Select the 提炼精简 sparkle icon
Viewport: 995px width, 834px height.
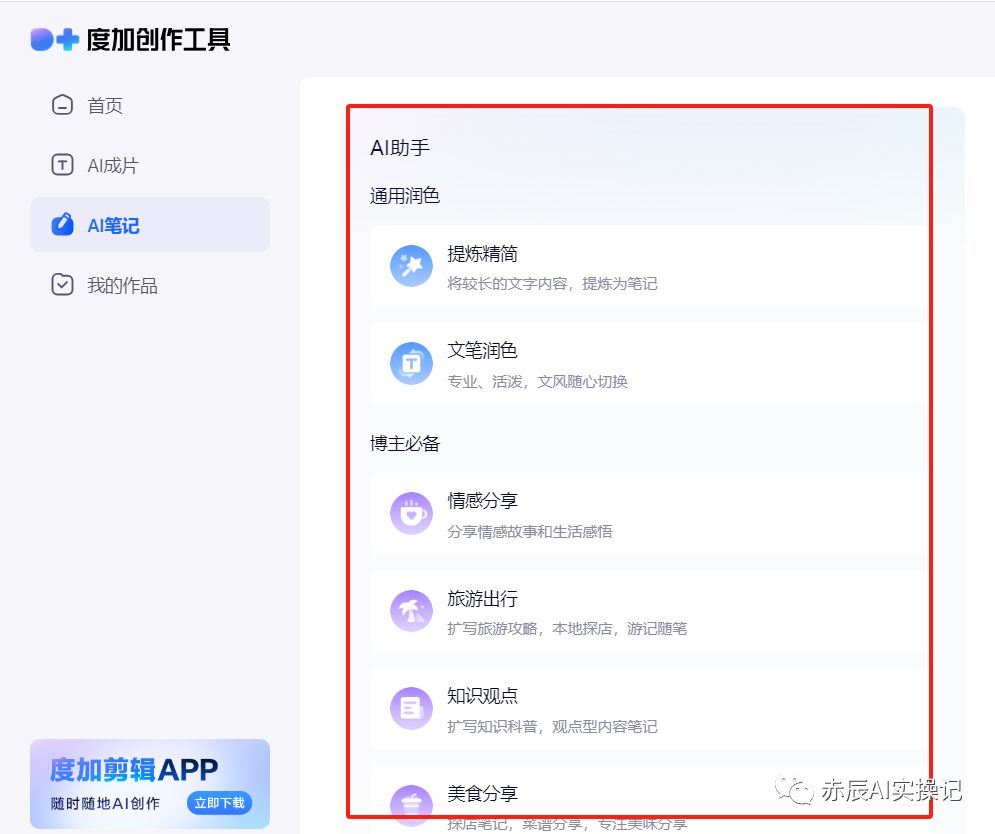[x=411, y=266]
